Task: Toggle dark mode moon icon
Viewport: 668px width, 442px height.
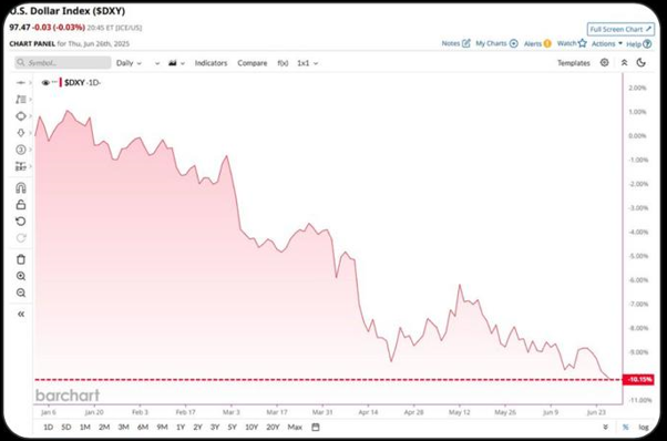Action: (641, 63)
